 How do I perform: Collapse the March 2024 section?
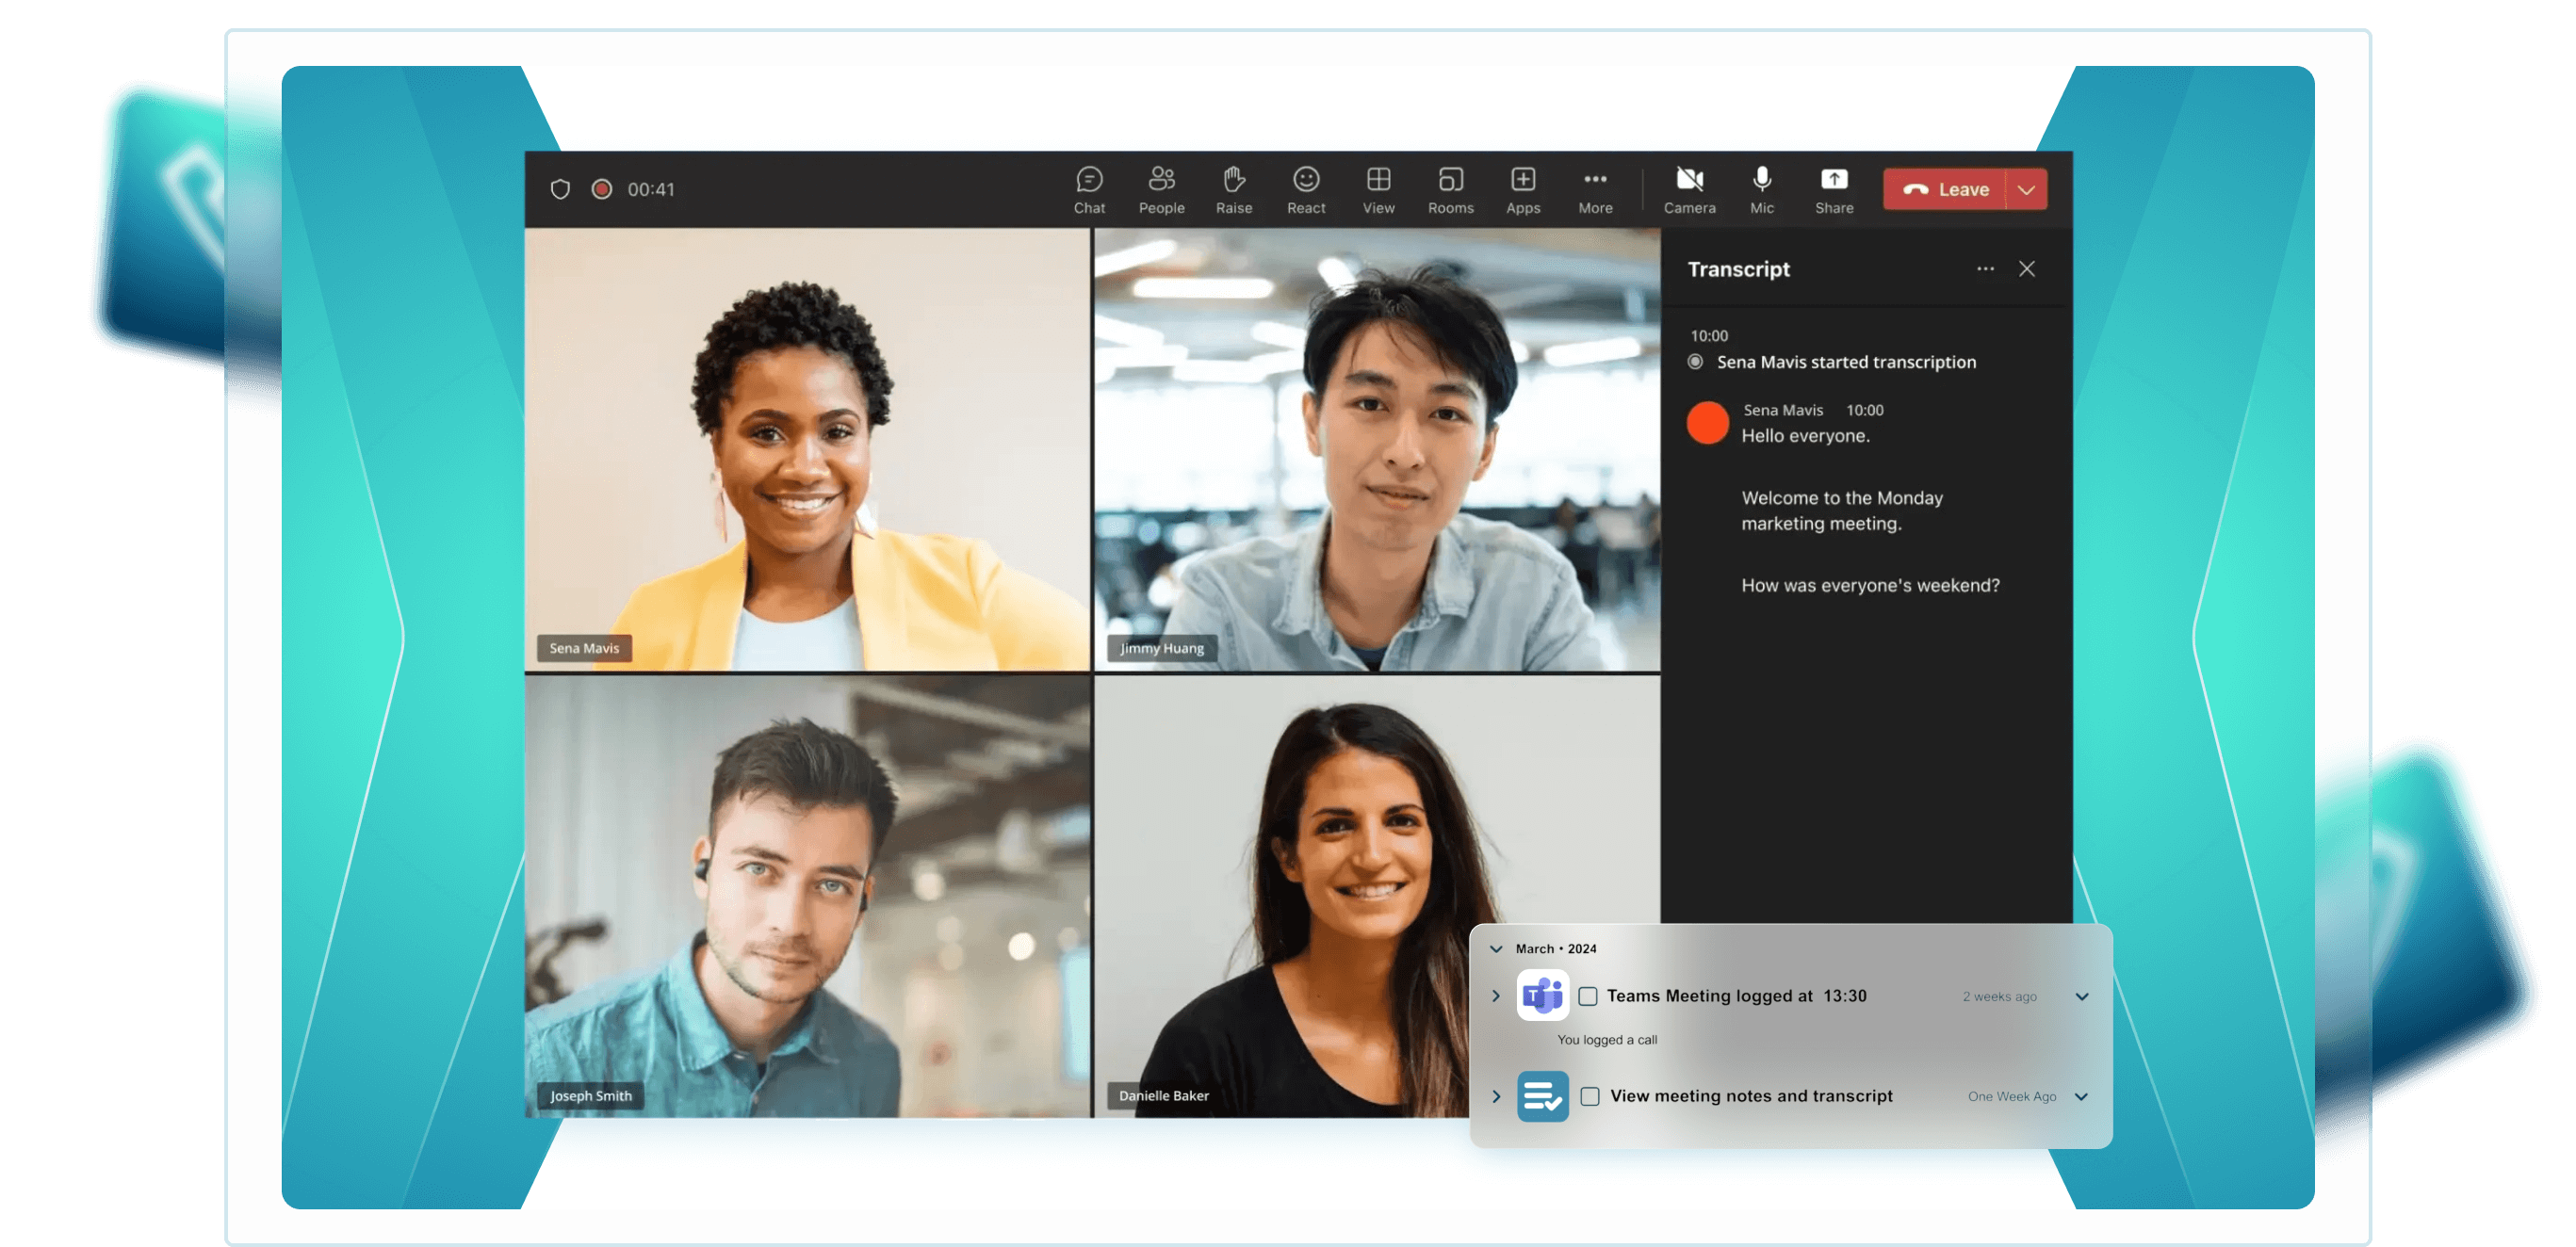coord(1496,949)
